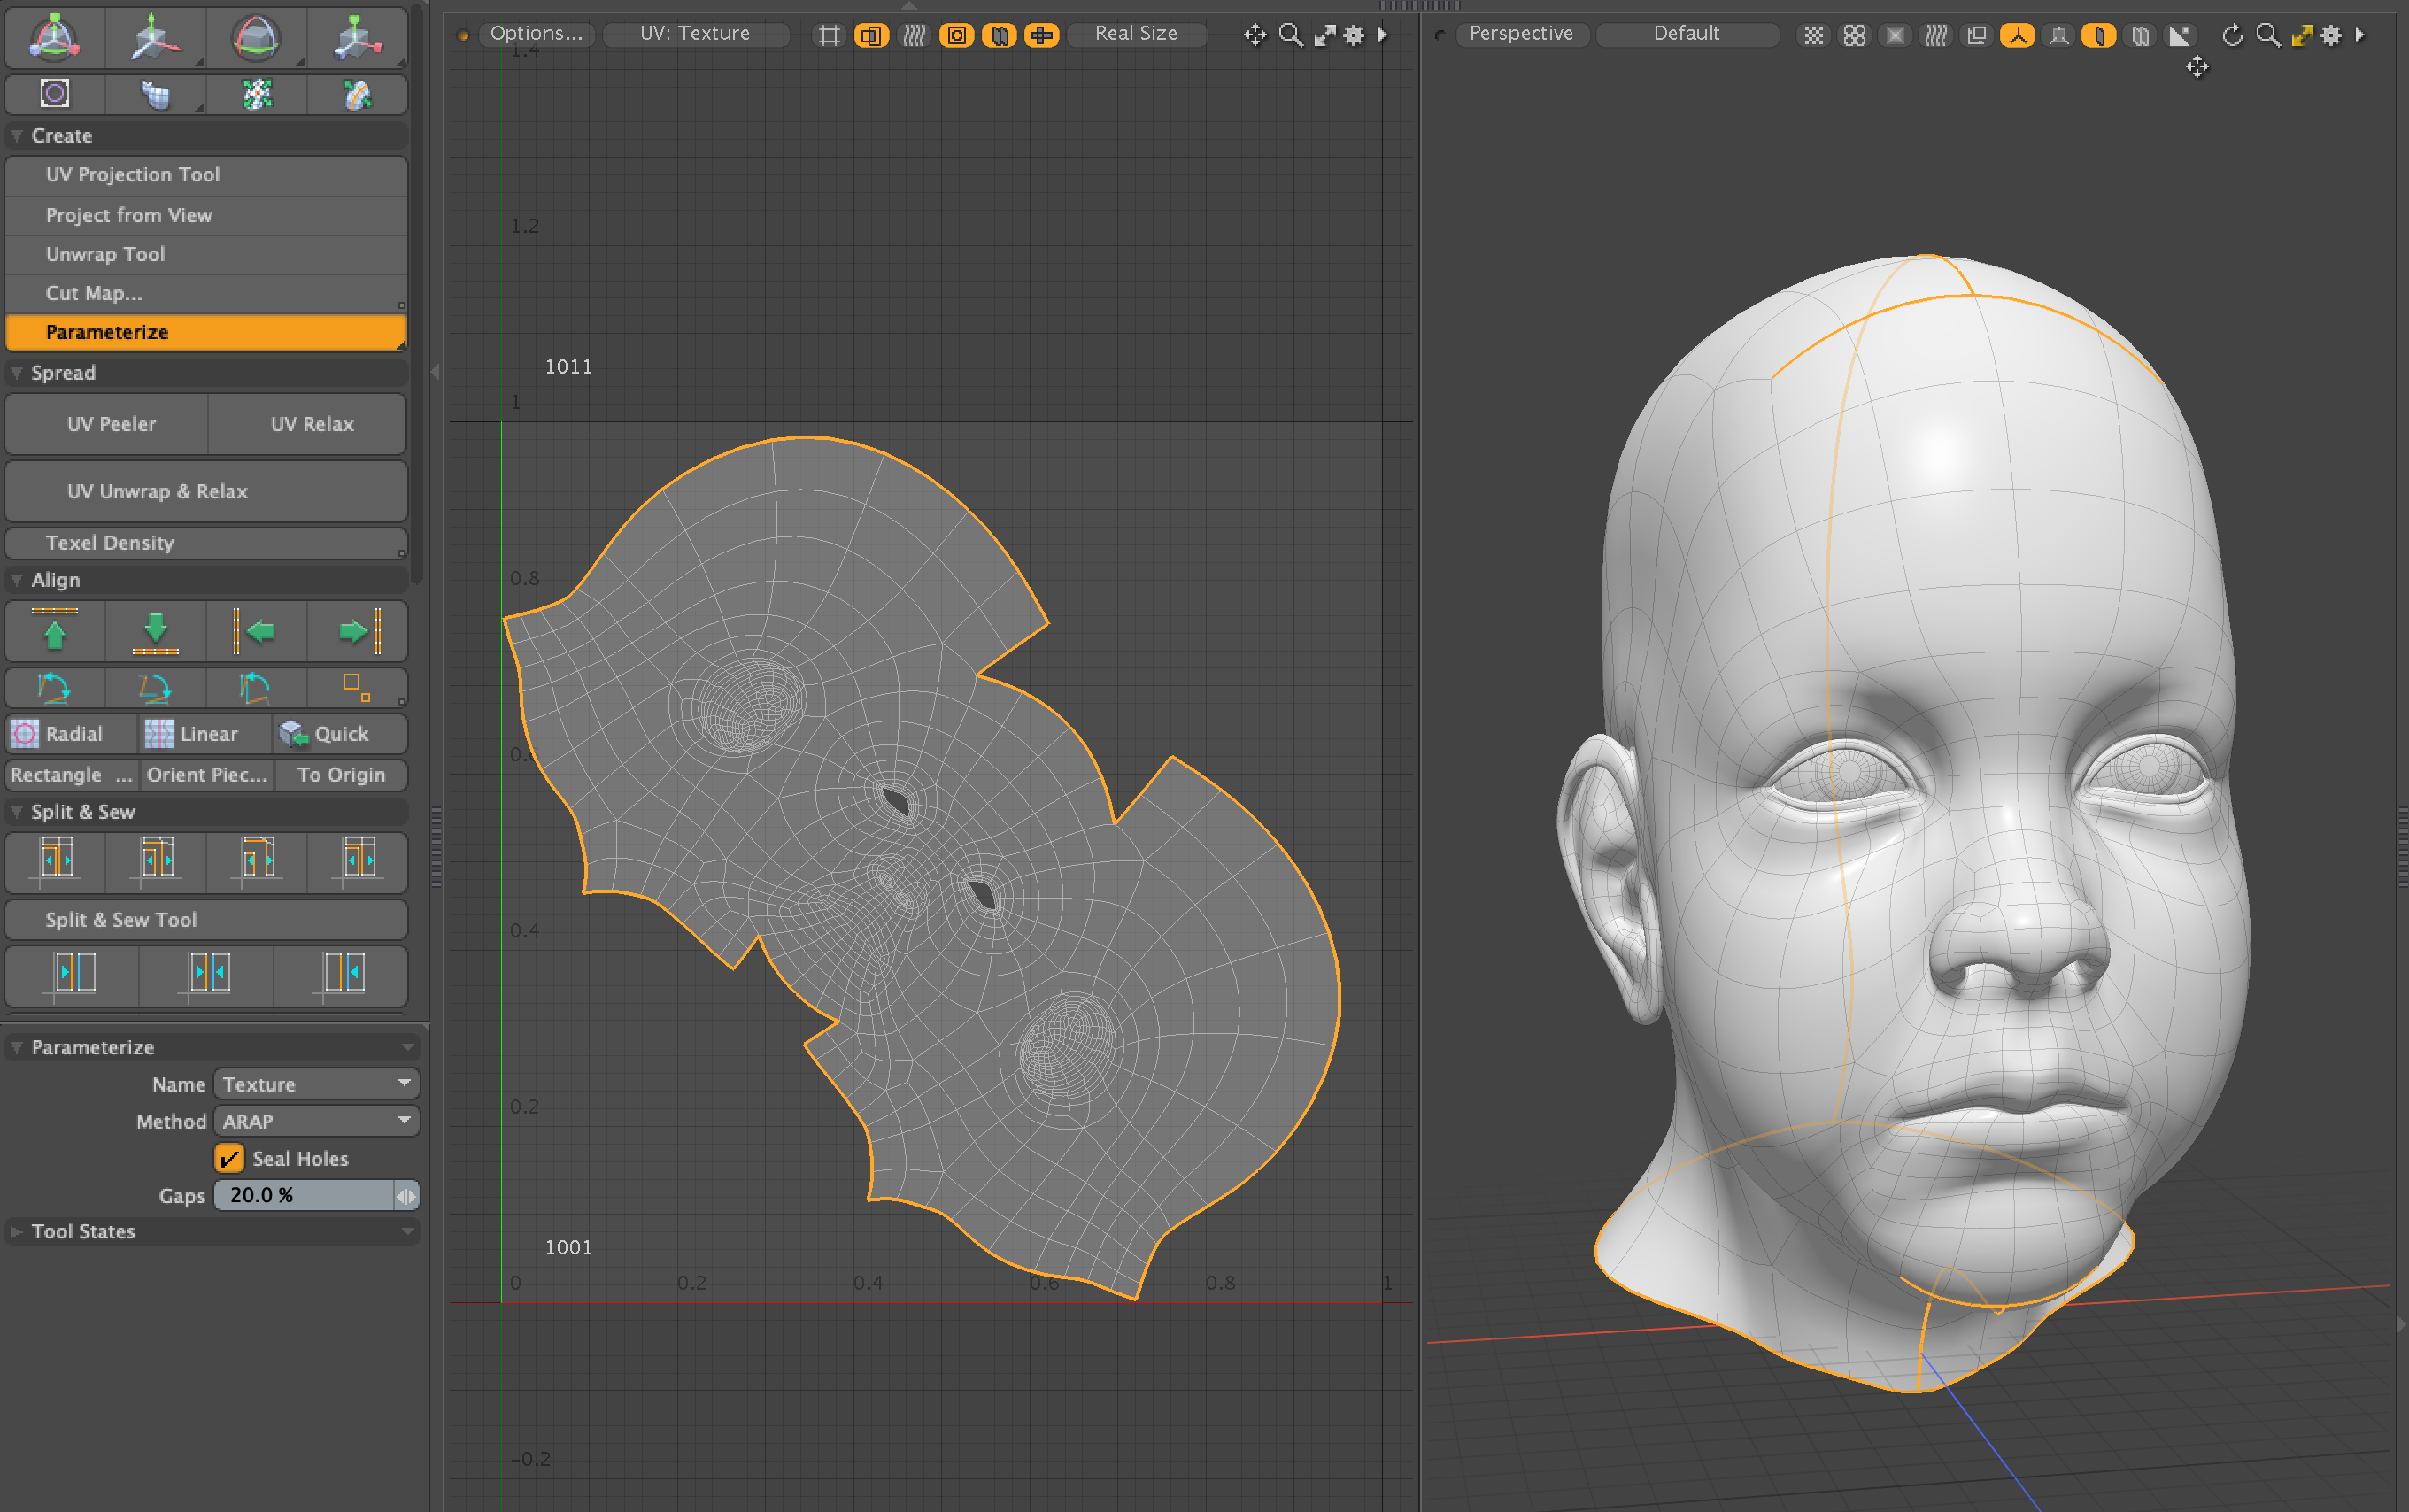The width and height of the screenshot is (2409, 1512).
Task: Open the Name Texture dropdown
Action: click(316, 1084)
